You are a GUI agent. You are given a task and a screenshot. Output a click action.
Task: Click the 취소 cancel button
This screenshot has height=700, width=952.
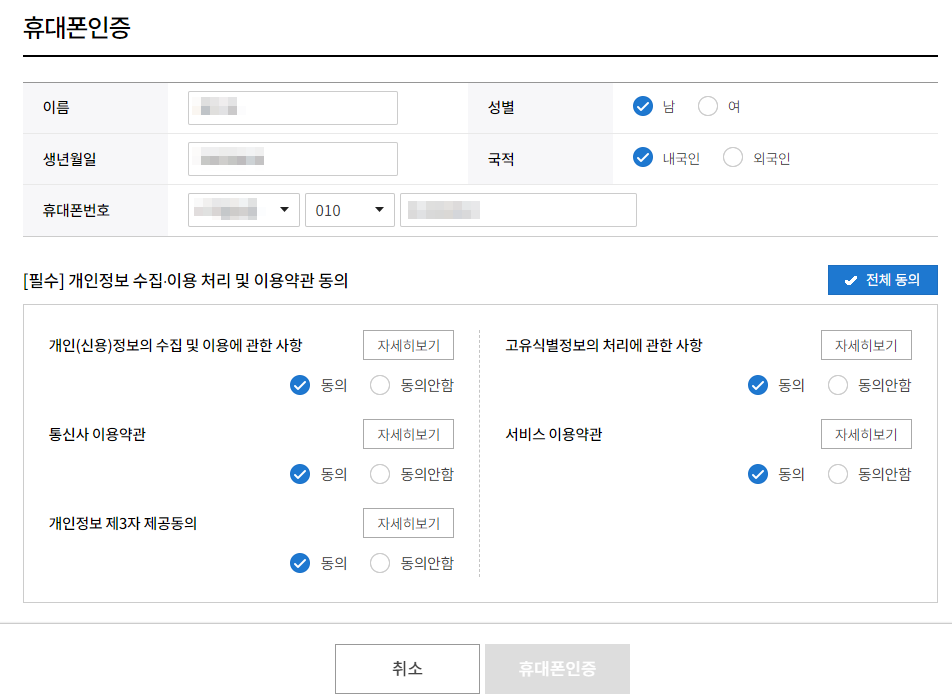408,669
